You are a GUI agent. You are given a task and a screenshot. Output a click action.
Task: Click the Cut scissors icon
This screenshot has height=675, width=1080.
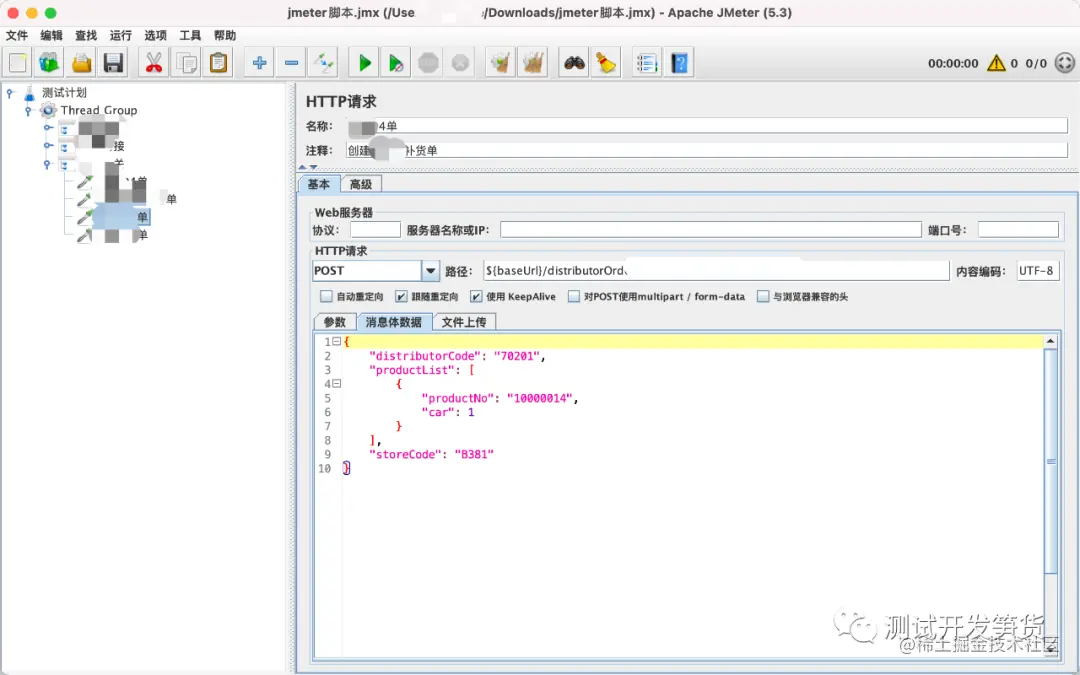coord(154,63)
